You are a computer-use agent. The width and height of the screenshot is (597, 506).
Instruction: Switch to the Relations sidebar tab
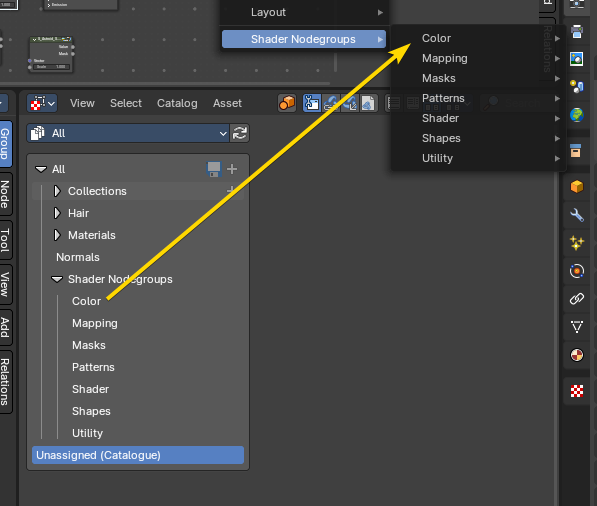click(x=5, y=382)
